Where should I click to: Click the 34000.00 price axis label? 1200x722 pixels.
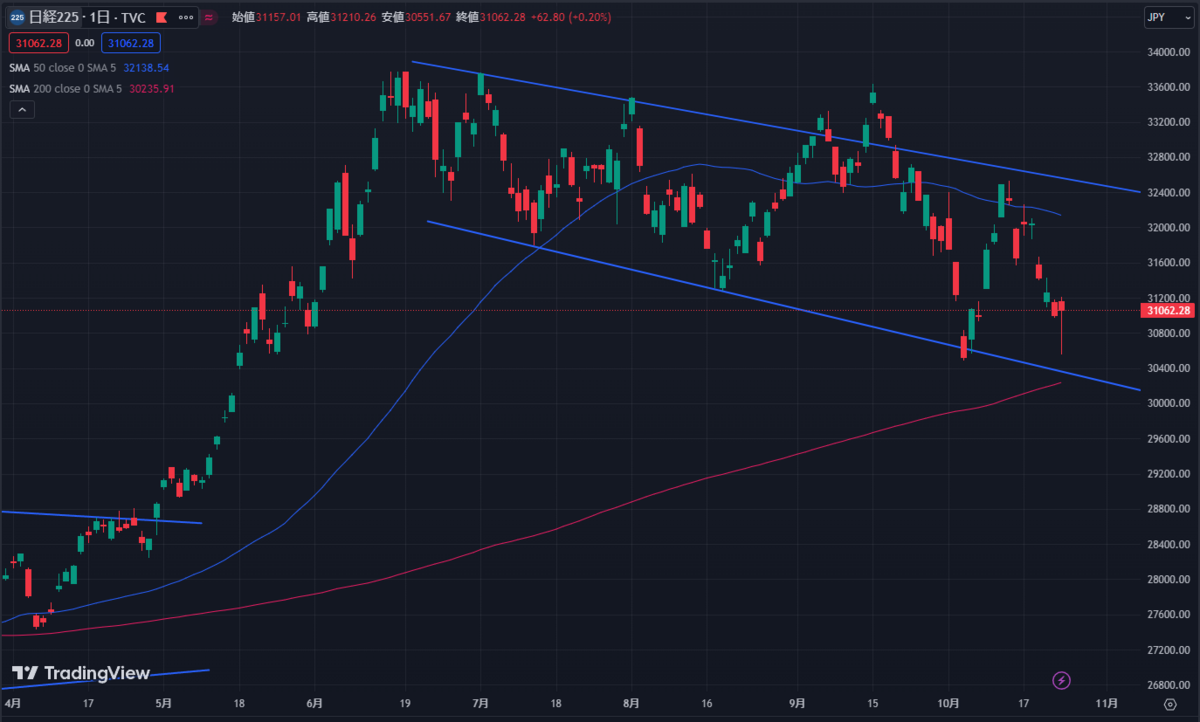[x=1170, y=52]
